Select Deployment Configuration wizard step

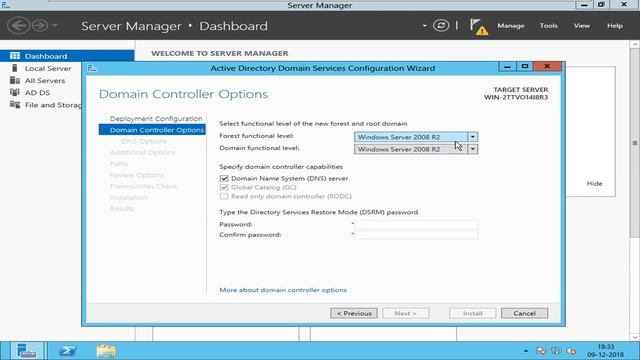pyautogui.click(x=156, y=118)
